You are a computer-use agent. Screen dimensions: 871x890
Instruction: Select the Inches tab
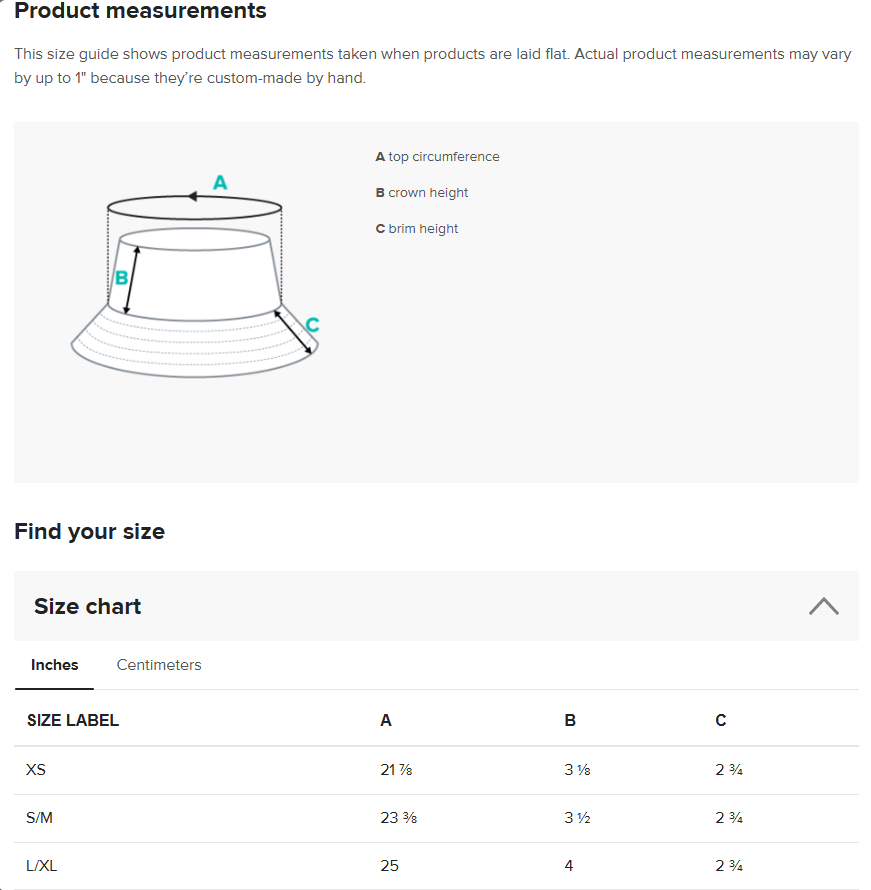55,665
